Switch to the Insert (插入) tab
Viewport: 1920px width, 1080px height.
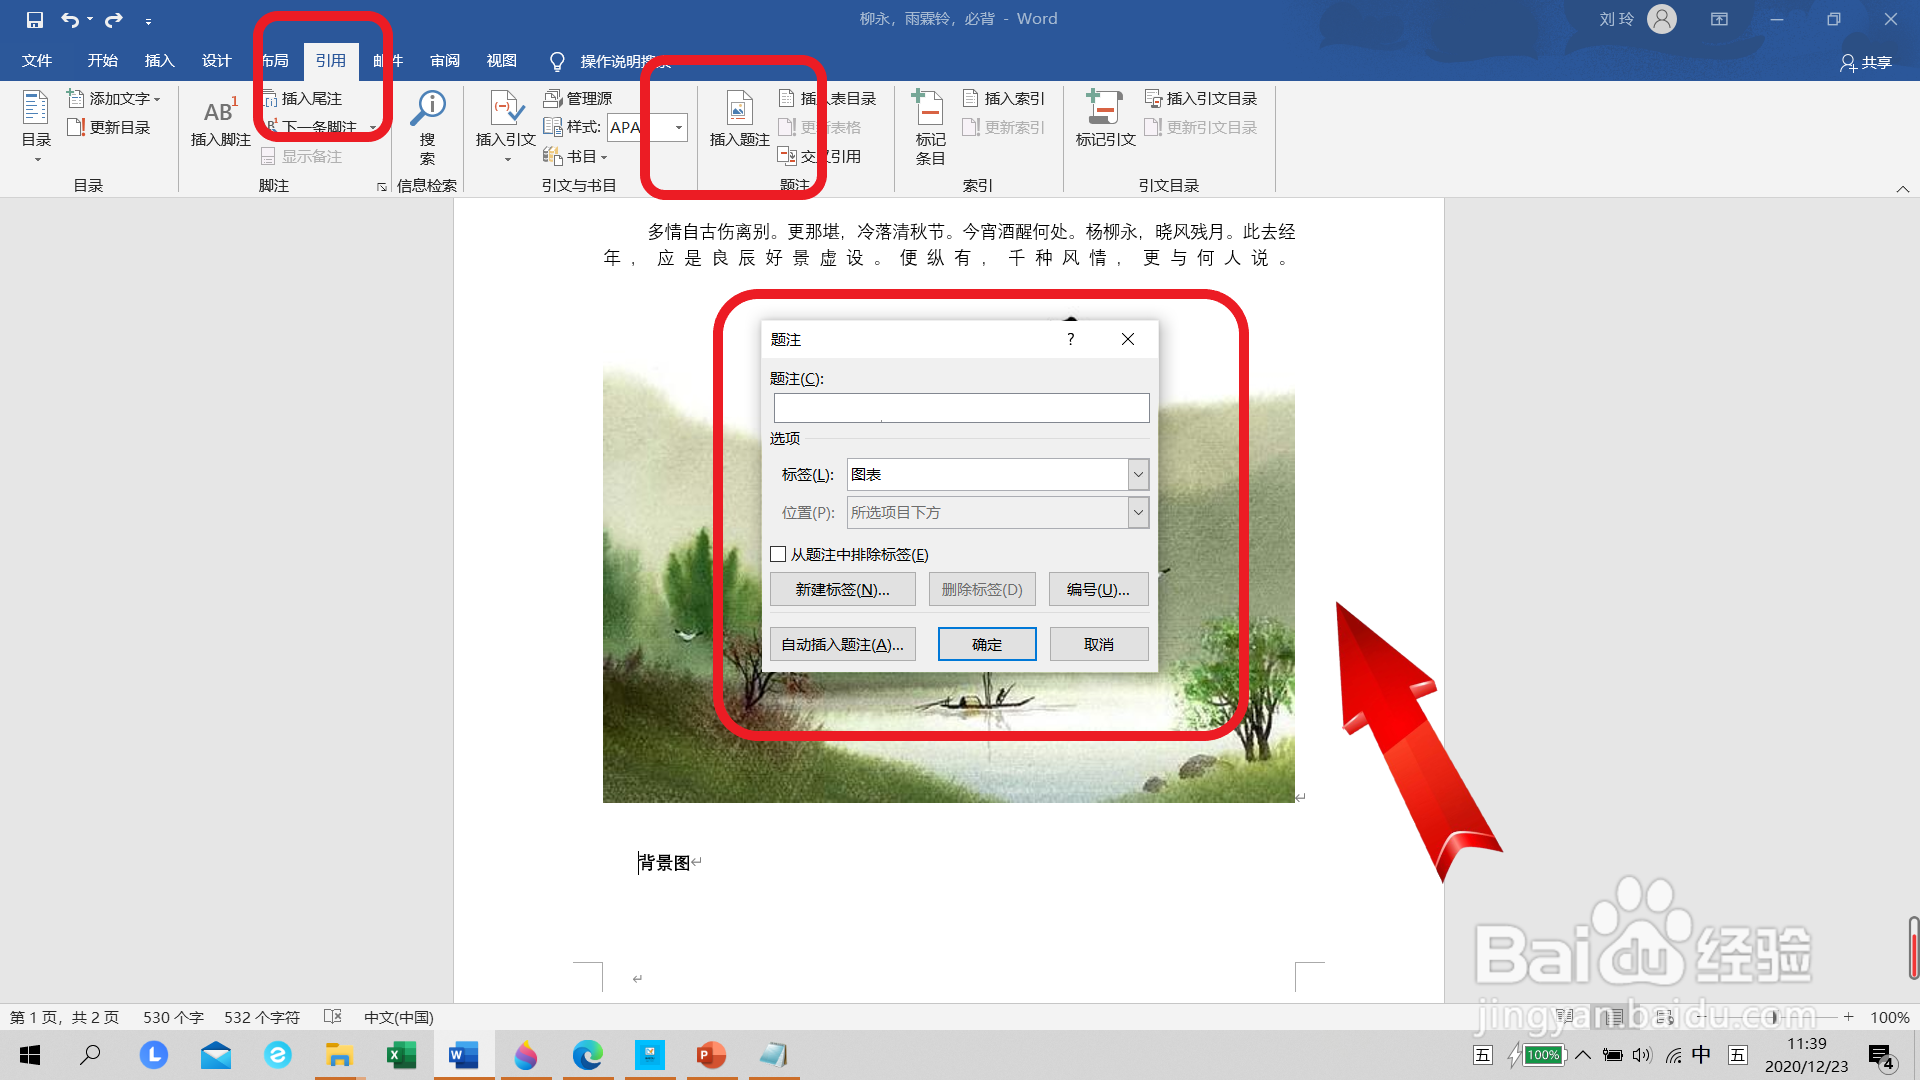(x=159, y=61)
